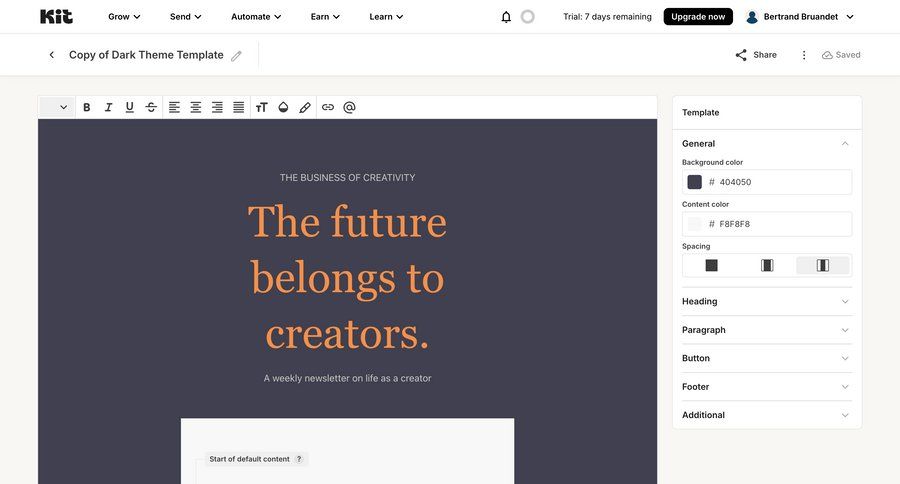
Task: Toggle underline formatting
Action: 130,107
